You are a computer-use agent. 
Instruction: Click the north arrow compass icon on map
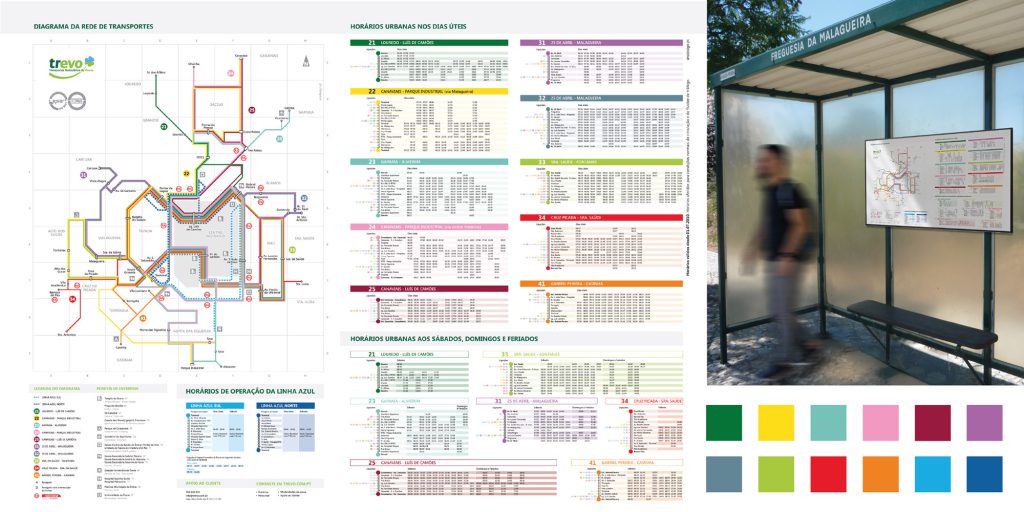click(x=306, y=62)
